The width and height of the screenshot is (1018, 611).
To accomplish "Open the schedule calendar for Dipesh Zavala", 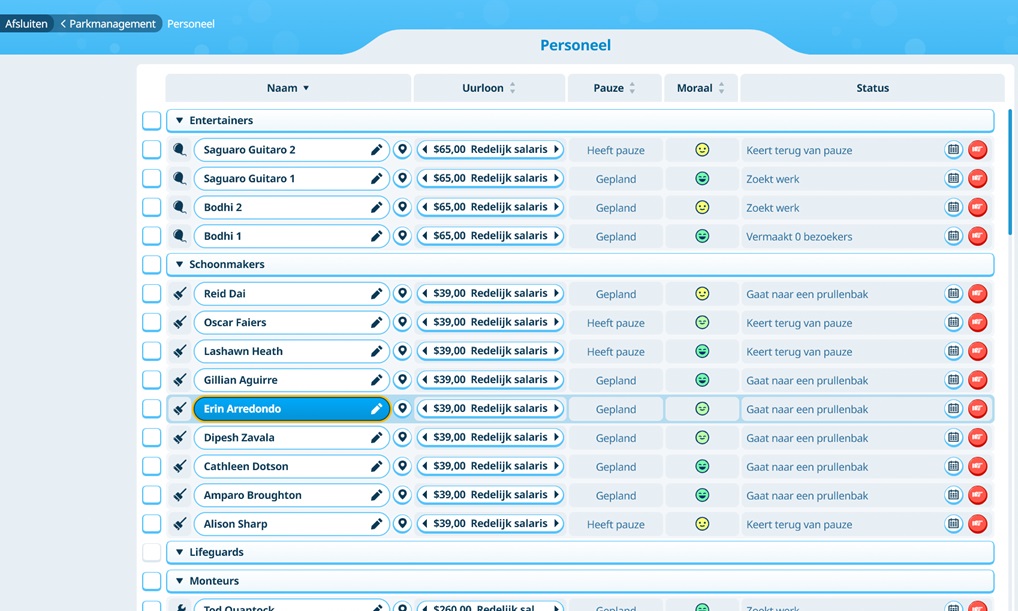I will (x=953, y=438).
